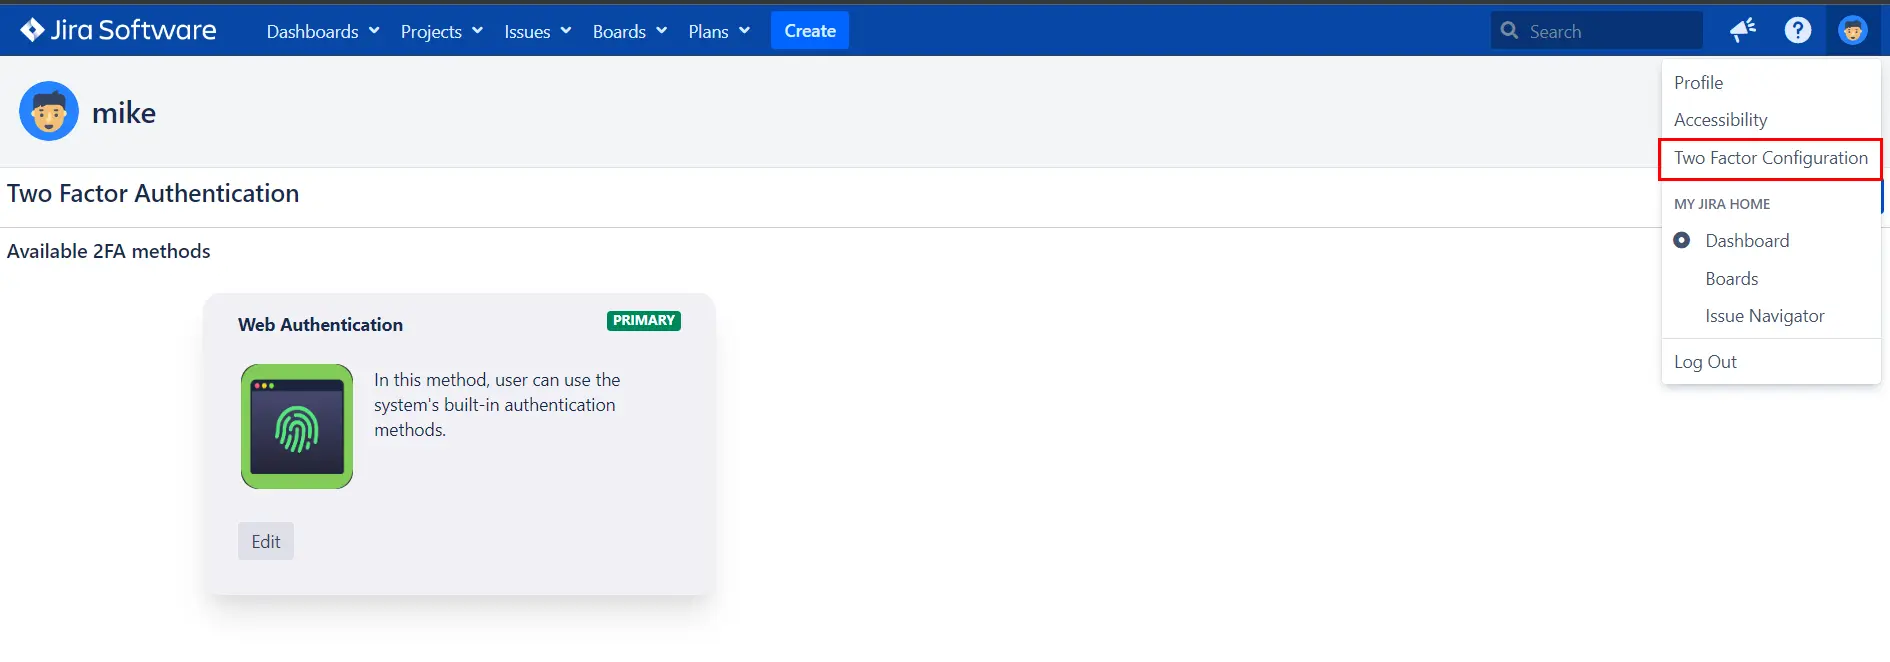The width and height of the screenshot is (1890, 662).
Task: Click the mike username heading
Action: [x=124, y=112]
